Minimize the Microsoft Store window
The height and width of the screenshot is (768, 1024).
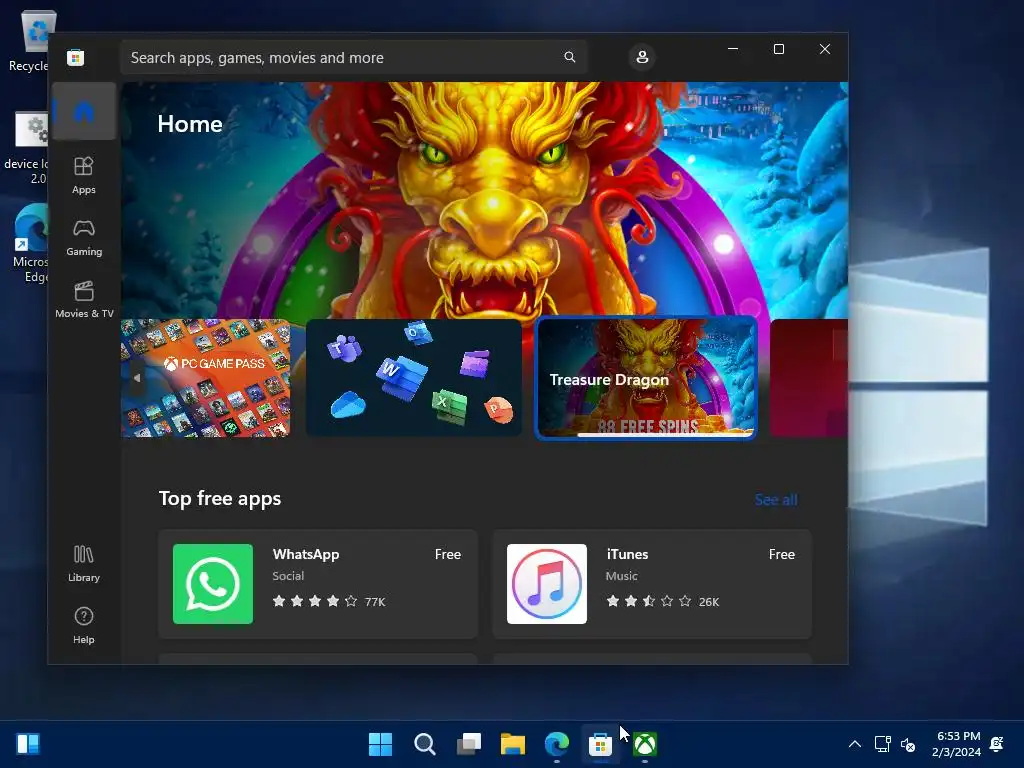(x=733, y=49)
